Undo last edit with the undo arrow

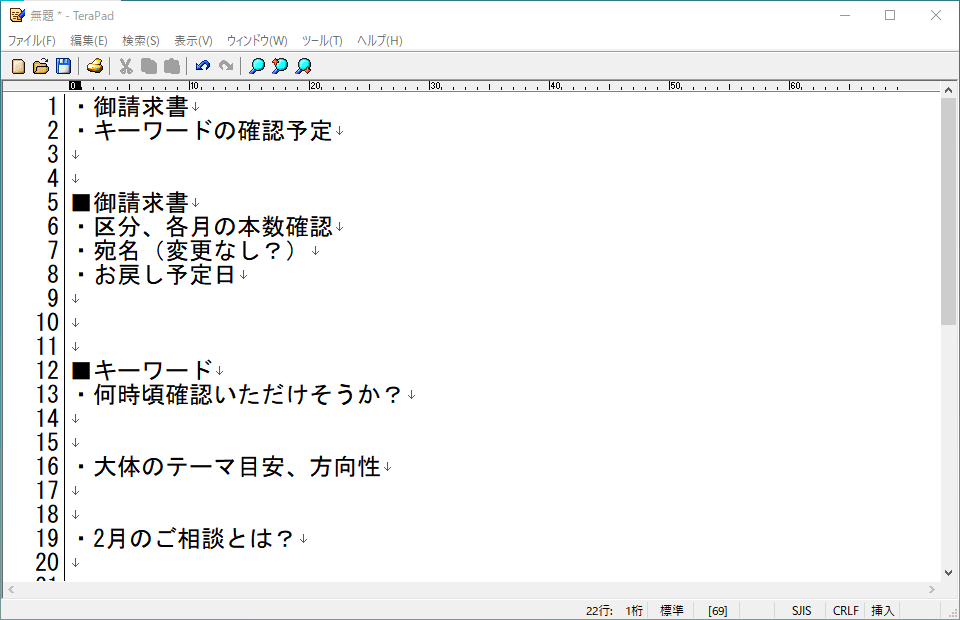(203, 66)
